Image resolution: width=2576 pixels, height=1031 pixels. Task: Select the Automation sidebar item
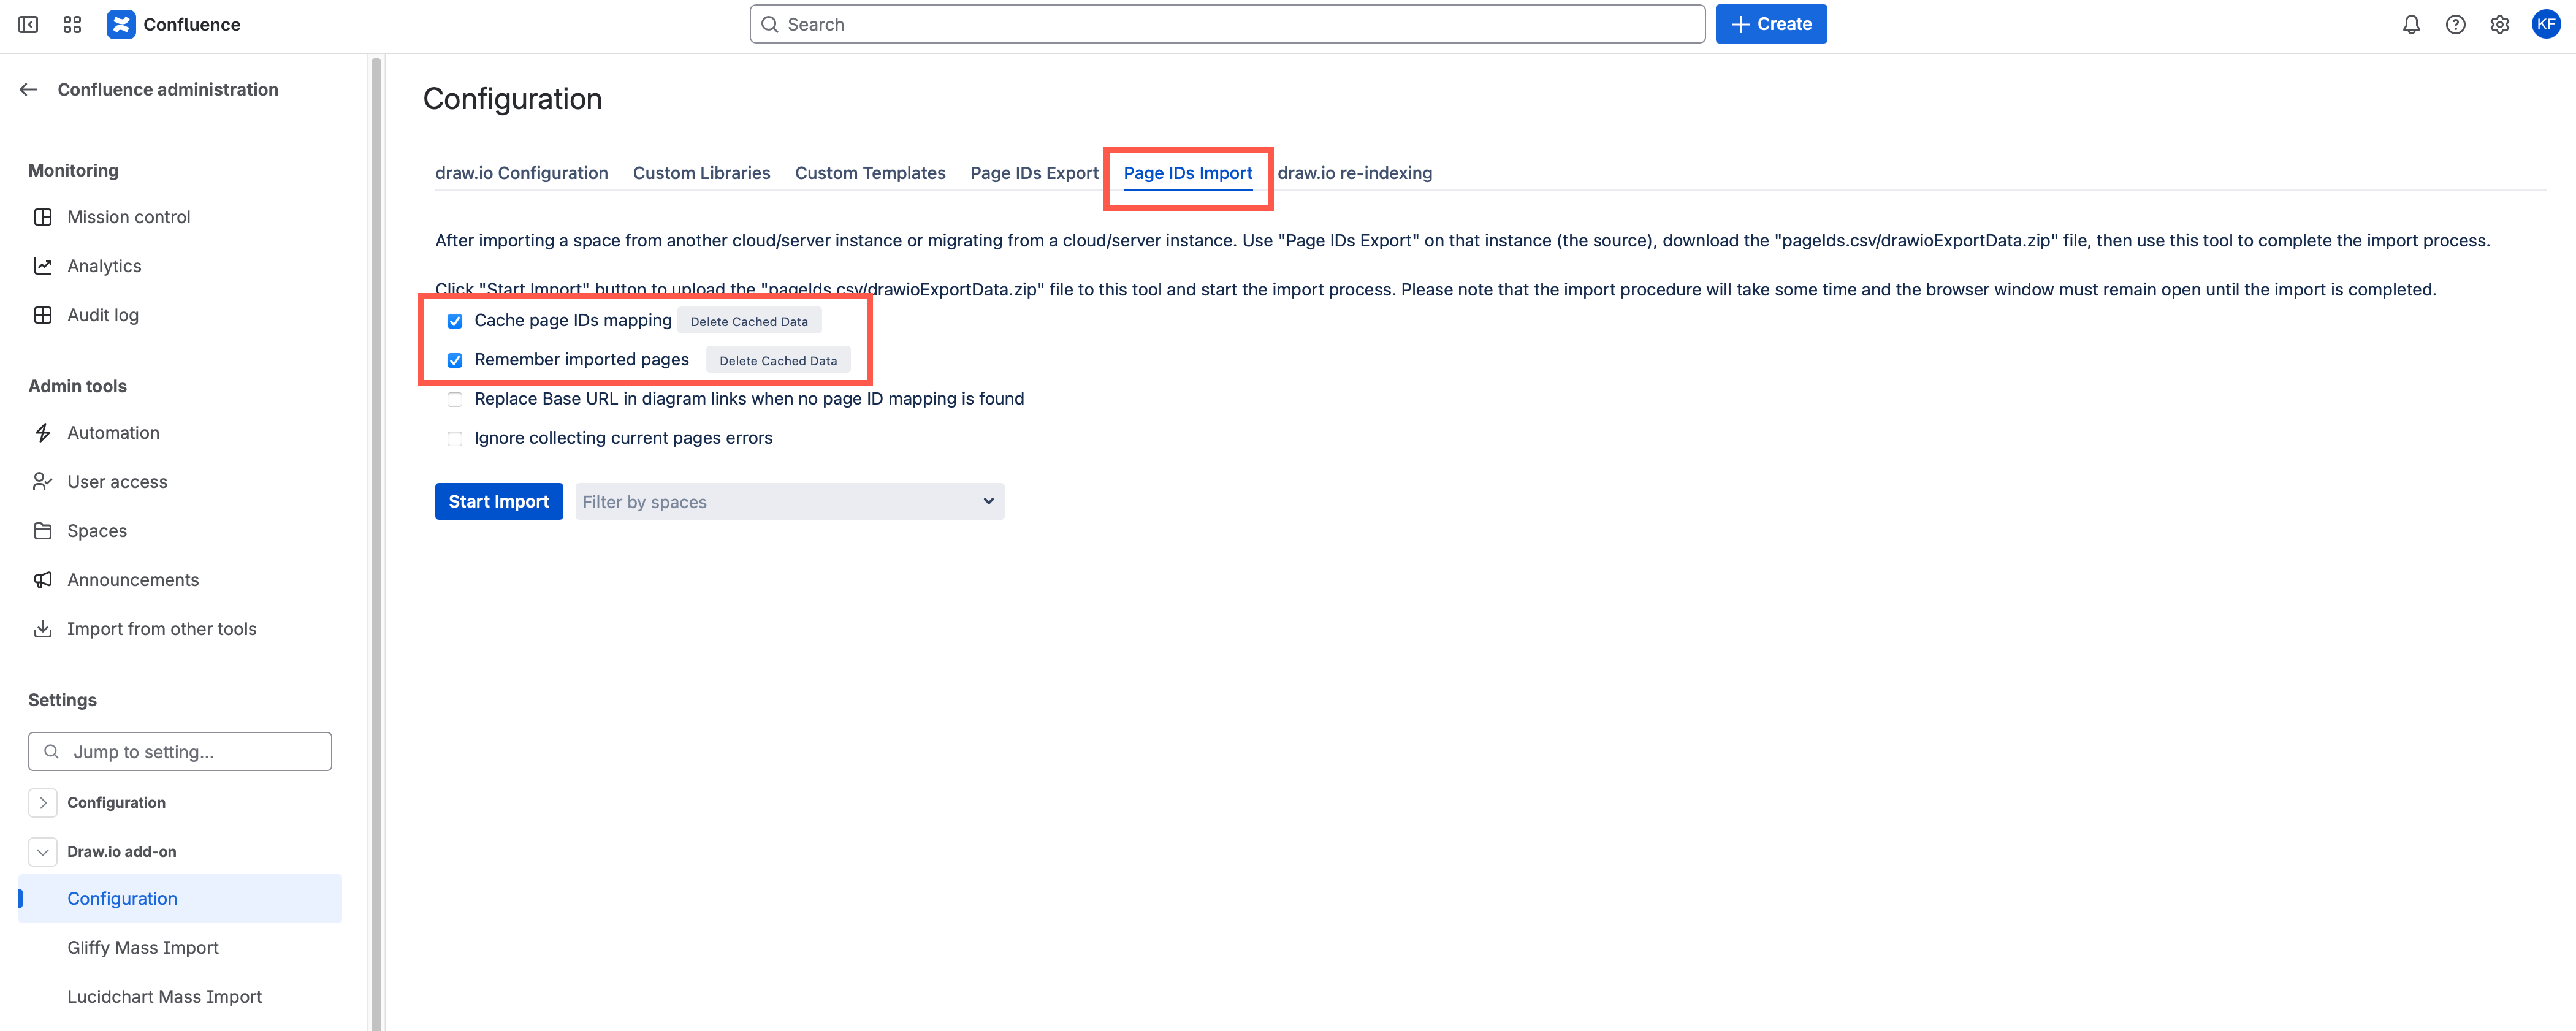pyautogui.click(x=113, y=432)
